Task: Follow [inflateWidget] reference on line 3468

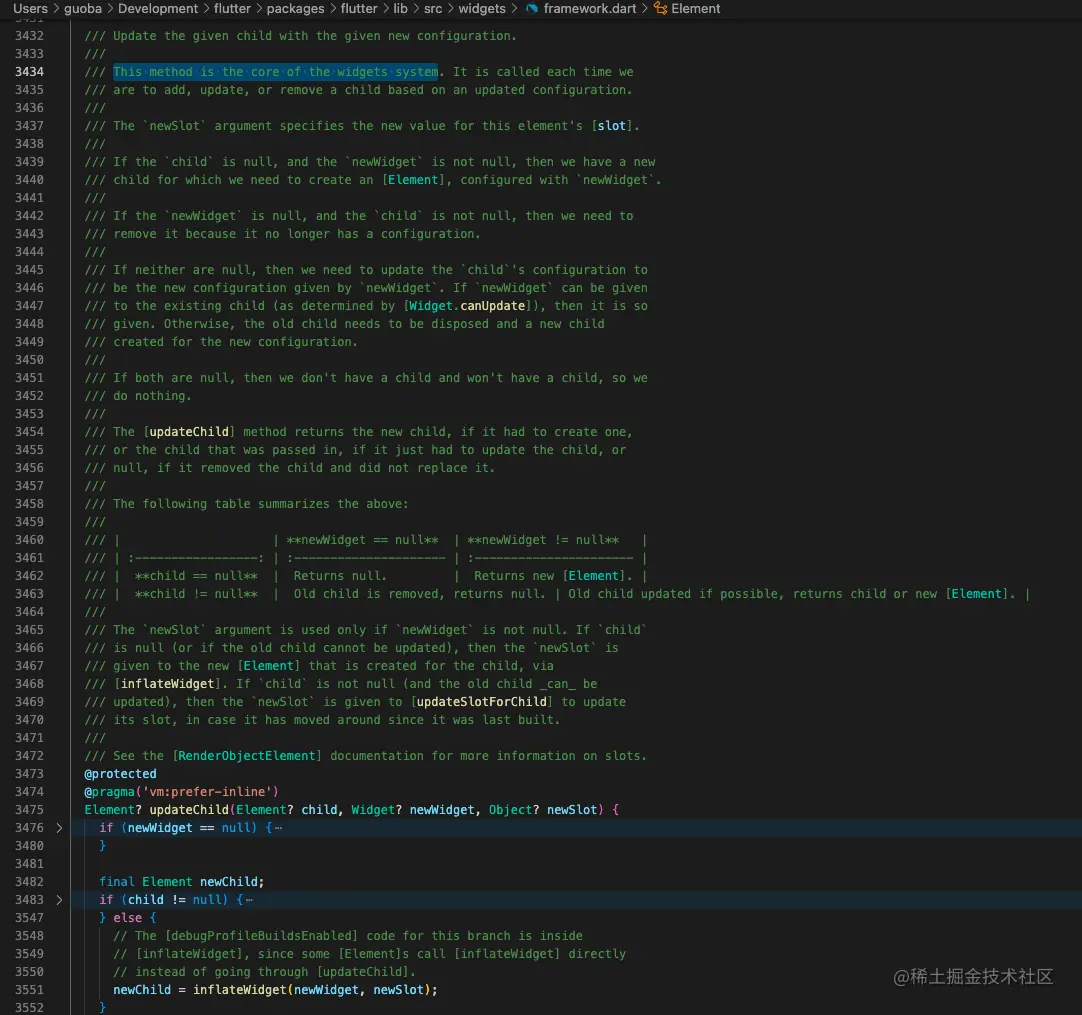Action: click(x=168, y=684)
